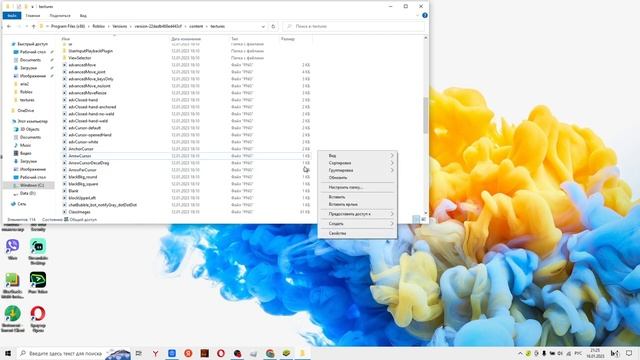Select the advancedMoveResize file

pyautogui.click(x=87, y=93)
